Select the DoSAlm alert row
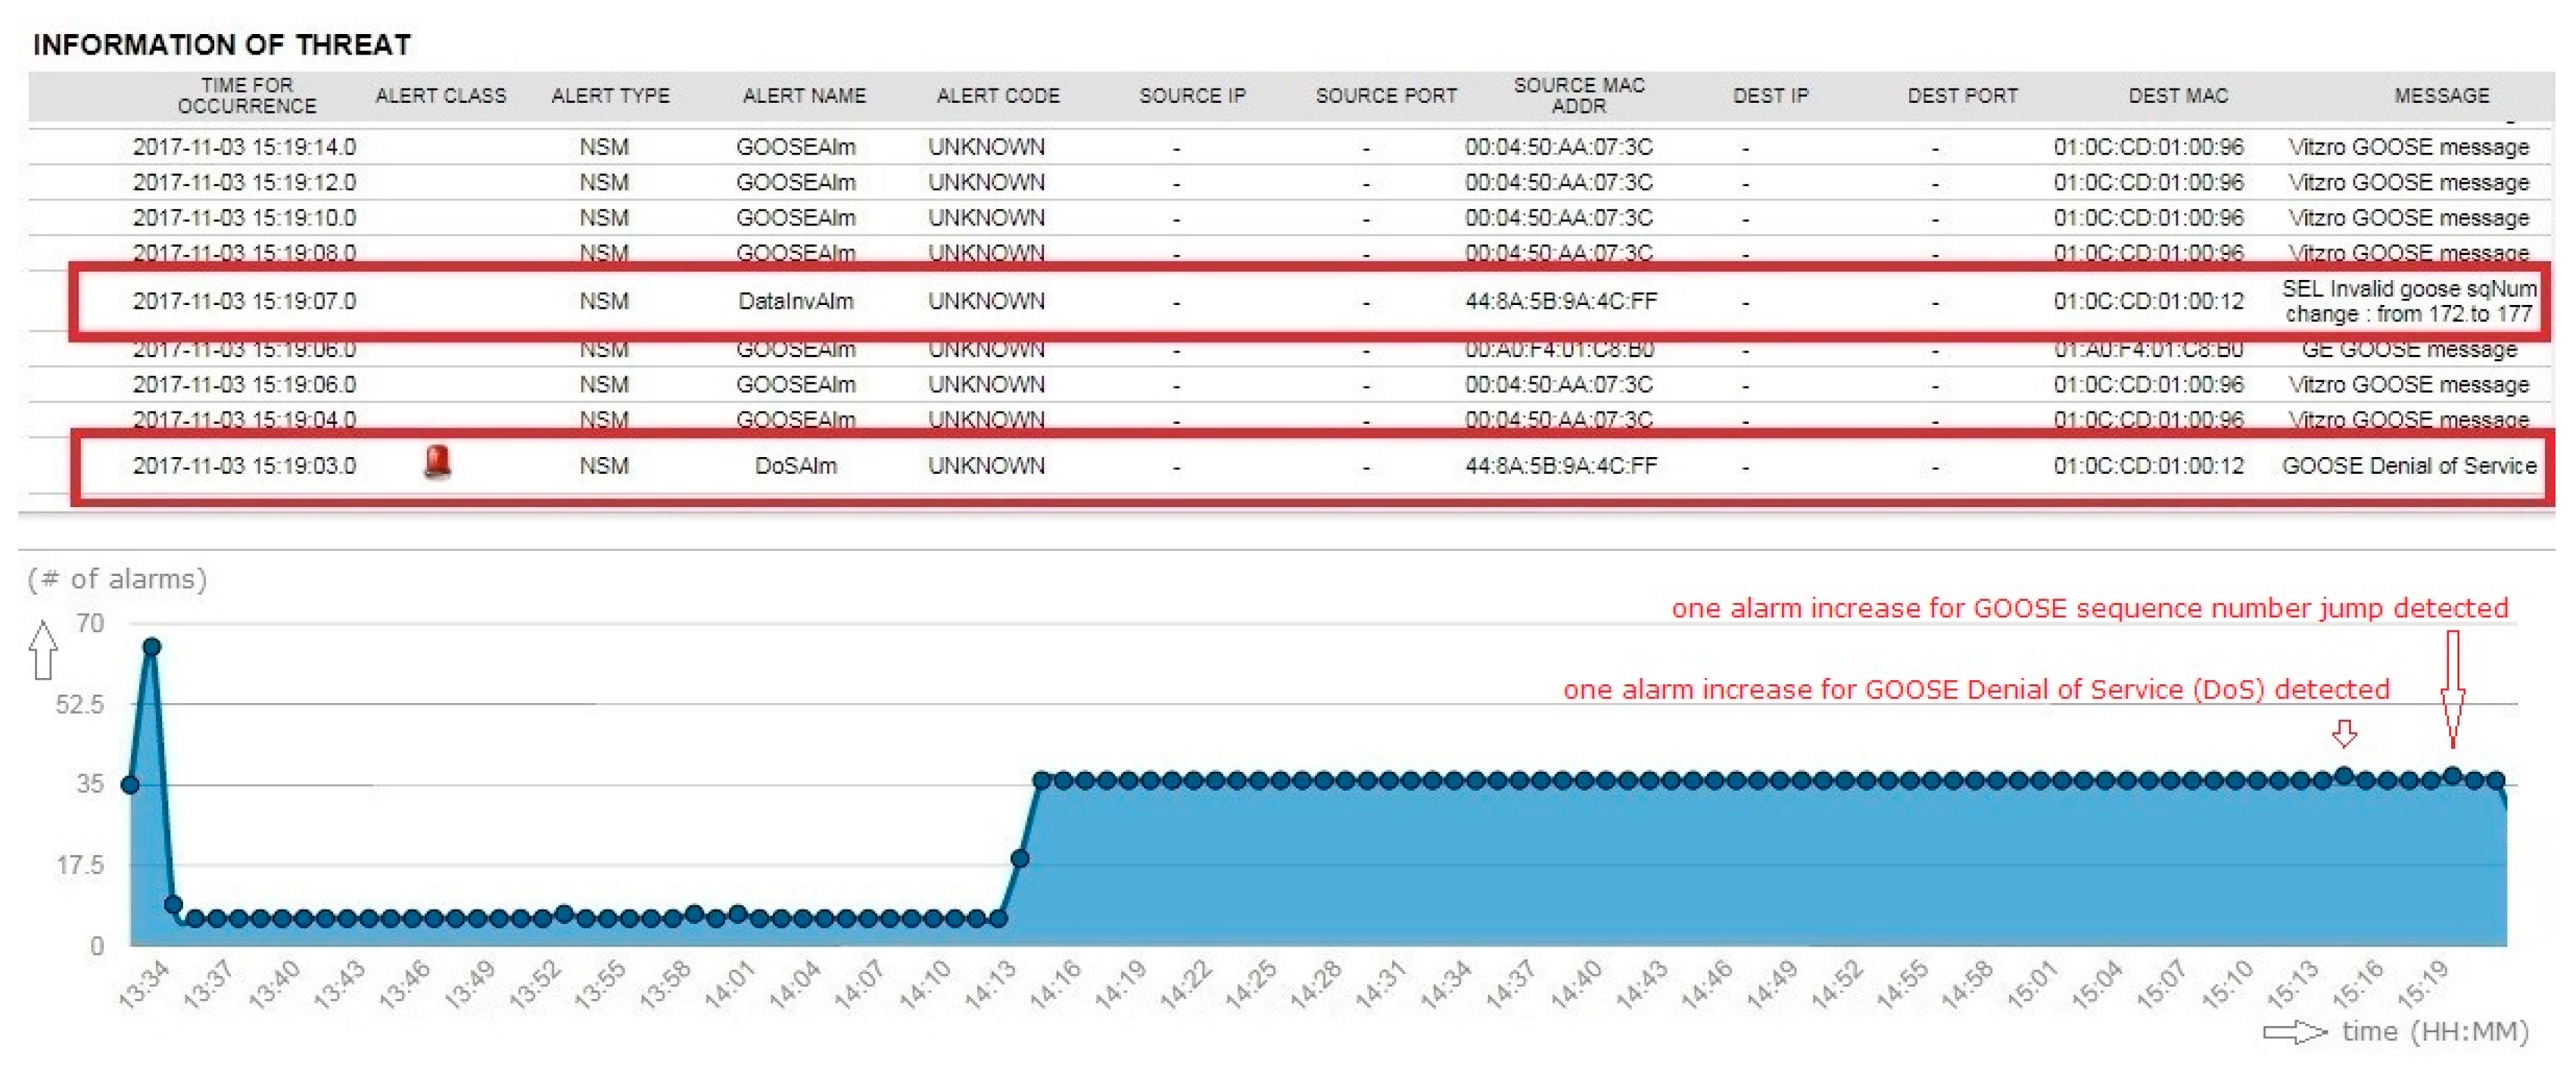The image size is (2576, 1067). 795,466
